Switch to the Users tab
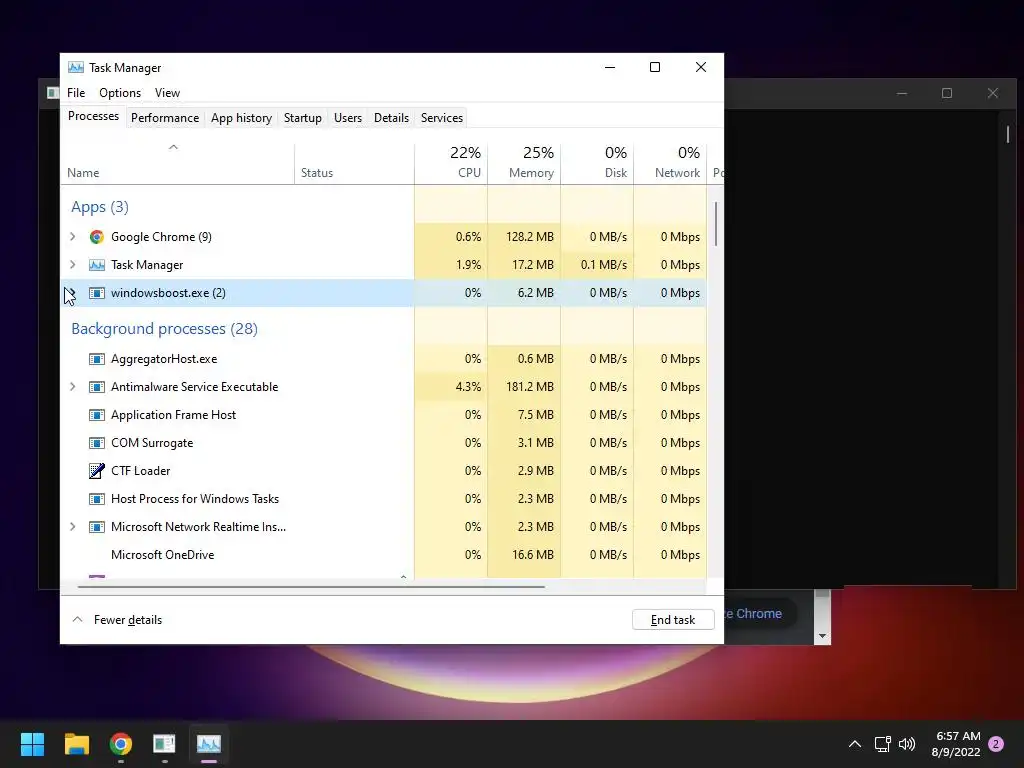Viewport: 1024px width, 768px height. click(348, 118)
